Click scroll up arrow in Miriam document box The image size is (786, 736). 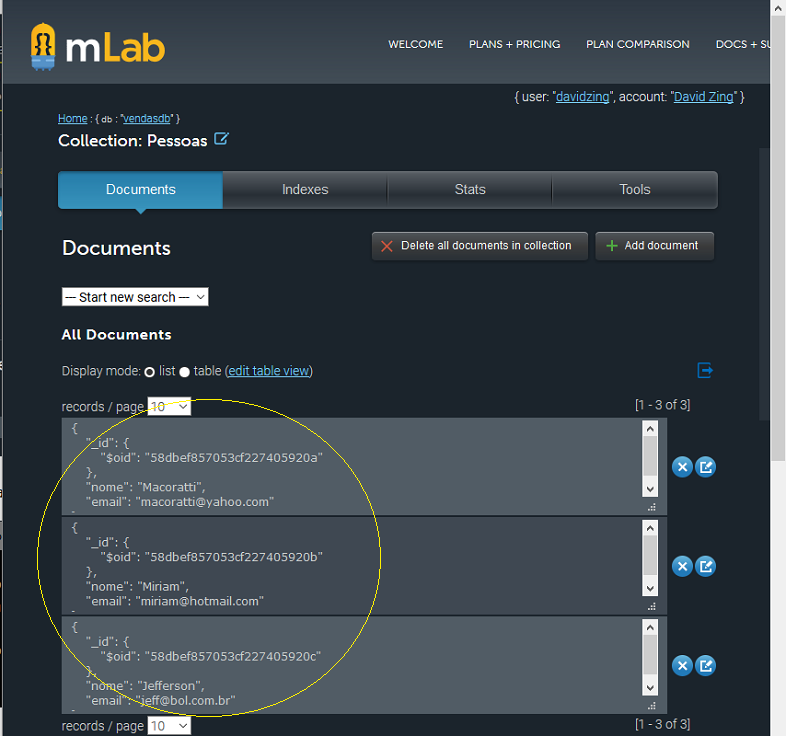pyautogui.click(x=650, y=528)
